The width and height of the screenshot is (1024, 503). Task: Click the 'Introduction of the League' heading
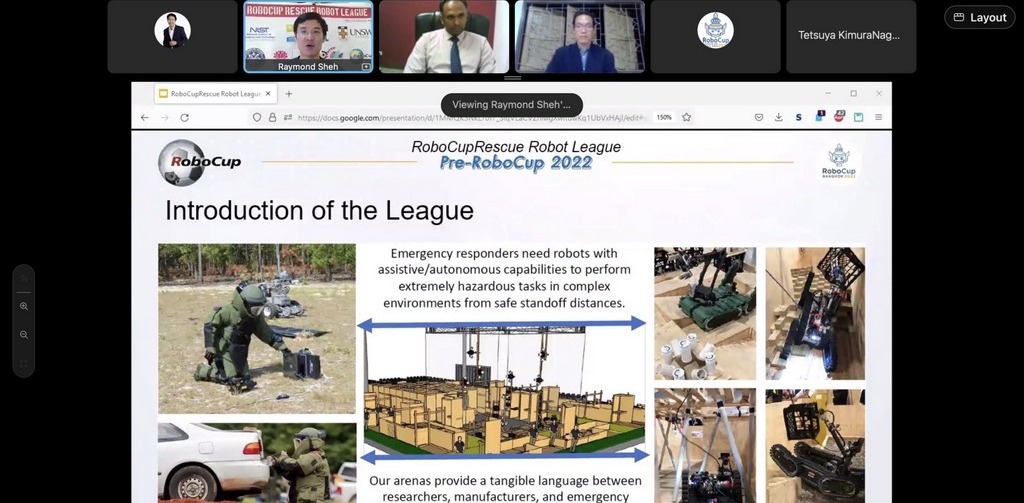319,211
